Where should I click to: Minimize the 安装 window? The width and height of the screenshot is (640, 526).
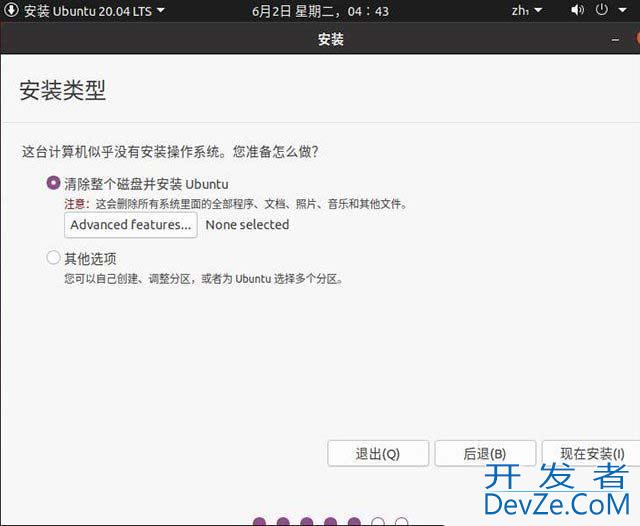tap(616, 40)
